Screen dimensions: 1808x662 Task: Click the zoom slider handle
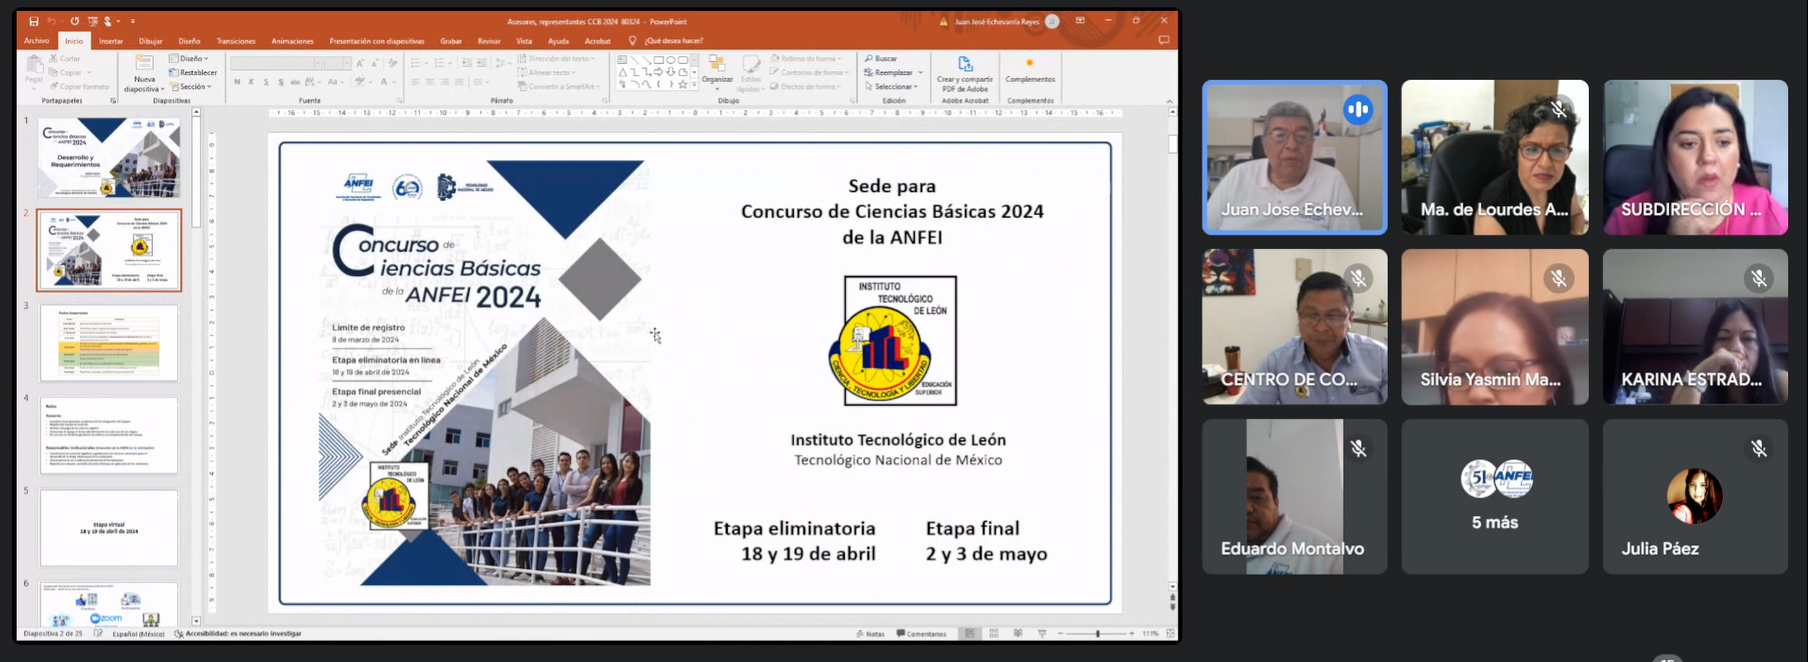(1097, 634)
